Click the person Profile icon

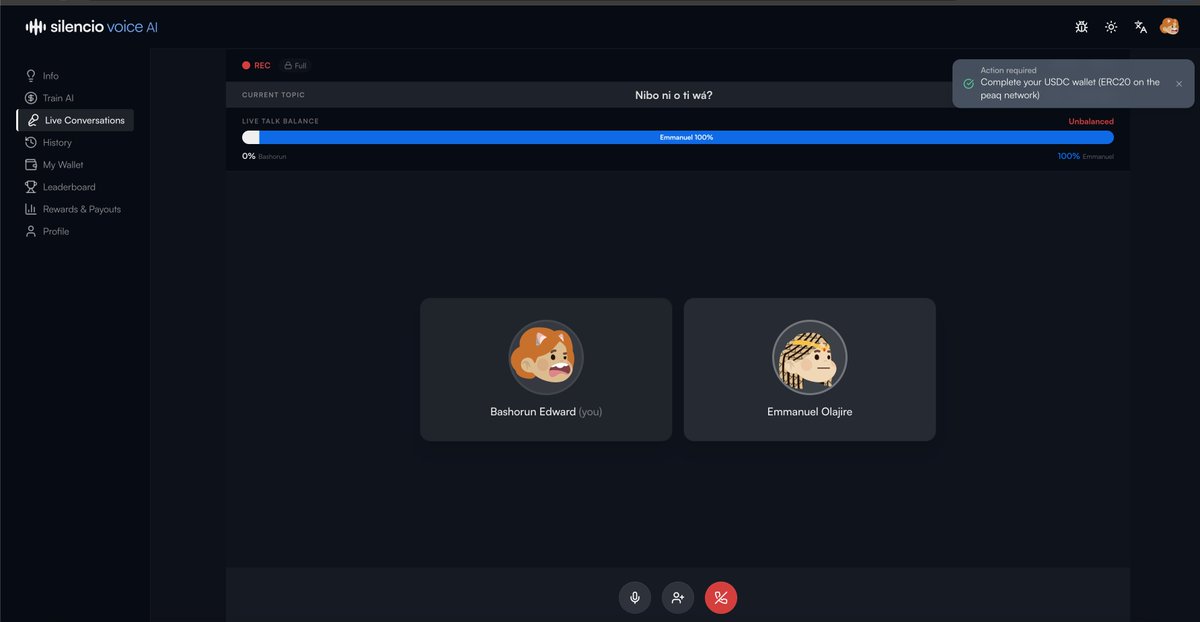coord(31,231)
